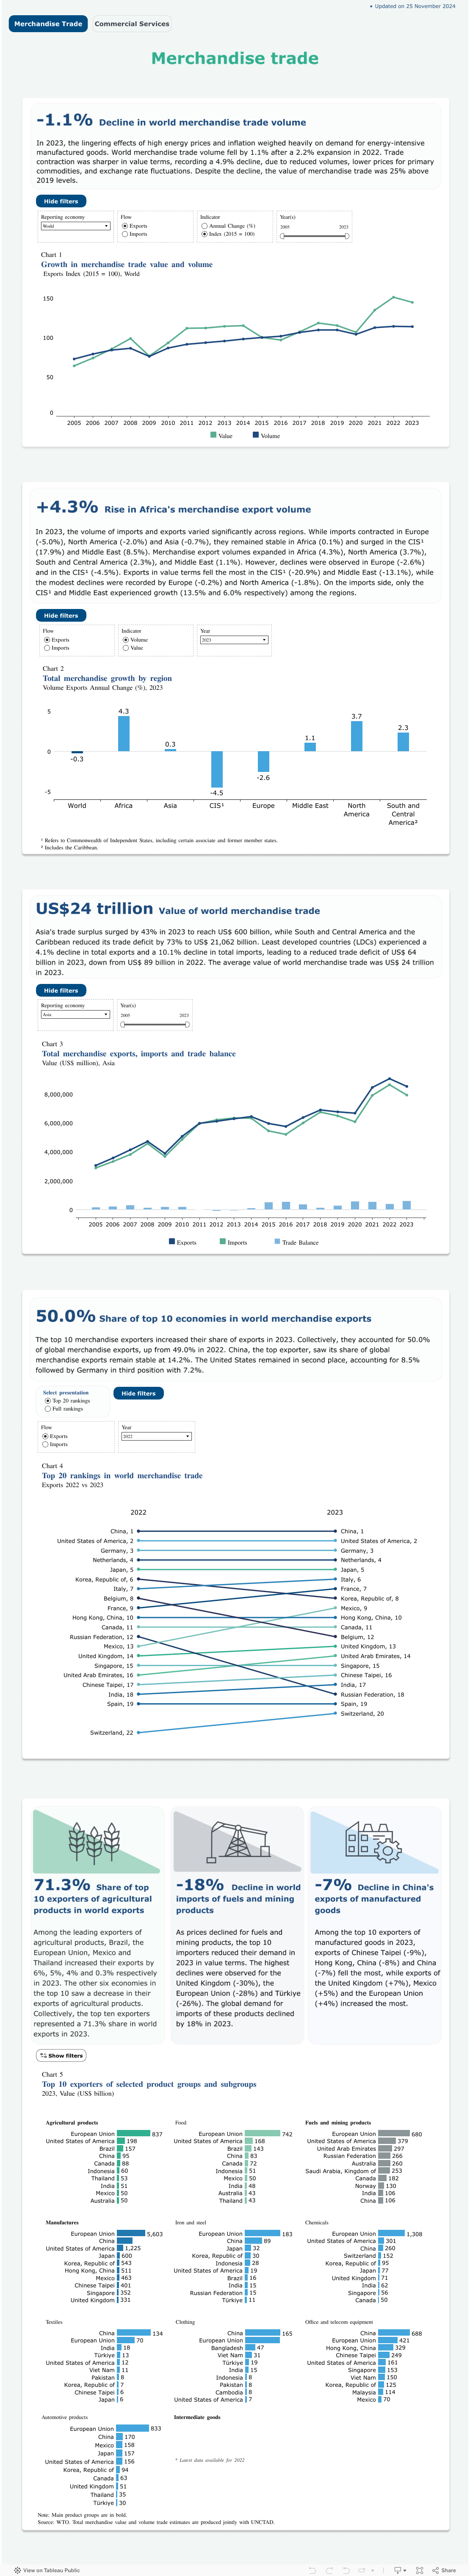Choose the Full rankings presentation option
The image size is (470, 2576).
coord(48,1408)
